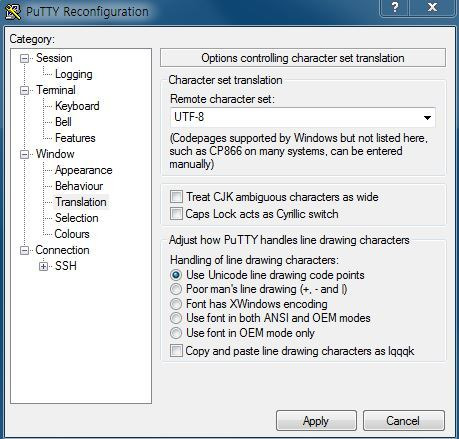
Task: Open Behaviour settings
Action: coord(79,186)
